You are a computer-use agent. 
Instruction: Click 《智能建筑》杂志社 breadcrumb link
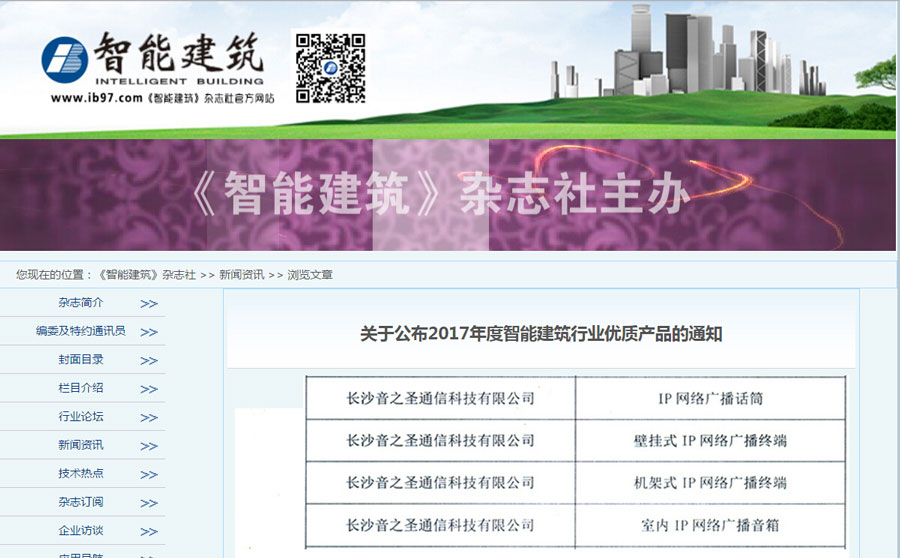[x=146, y=275]
